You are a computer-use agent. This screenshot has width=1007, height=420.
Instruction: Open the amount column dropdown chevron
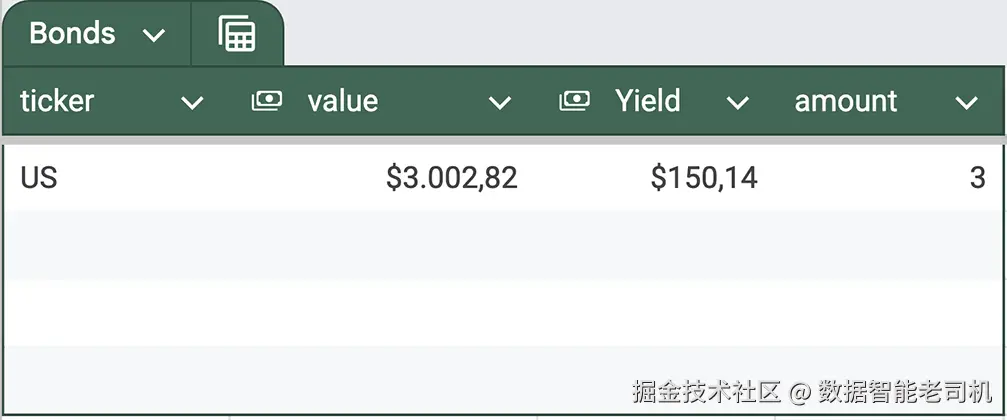965,102
